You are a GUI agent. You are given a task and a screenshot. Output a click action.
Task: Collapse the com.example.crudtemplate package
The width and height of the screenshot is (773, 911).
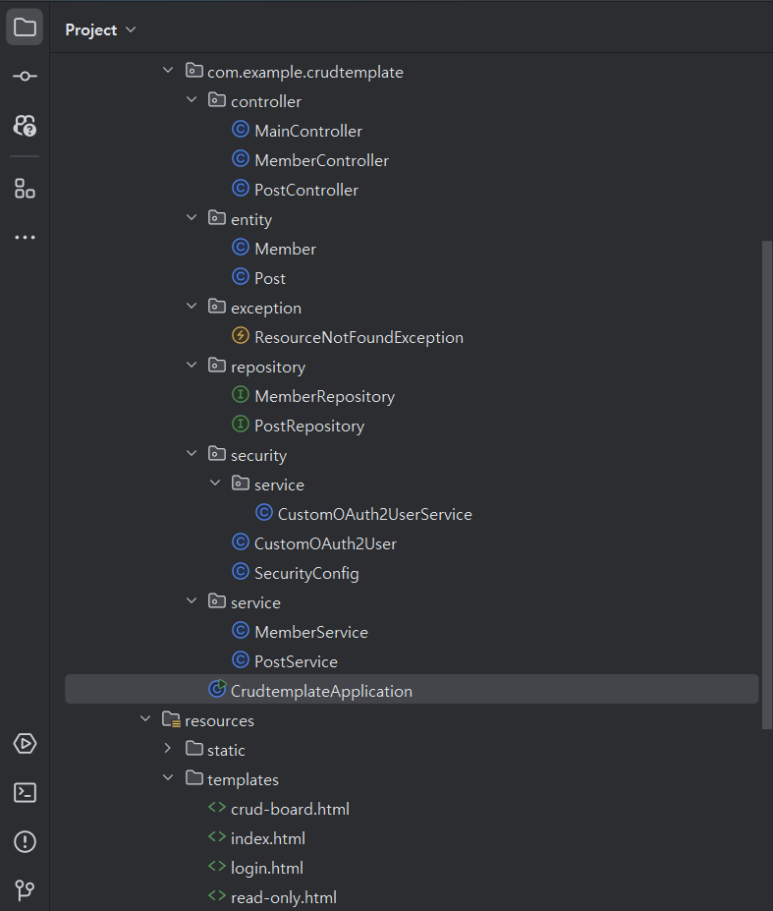click(x=168, y=70)
